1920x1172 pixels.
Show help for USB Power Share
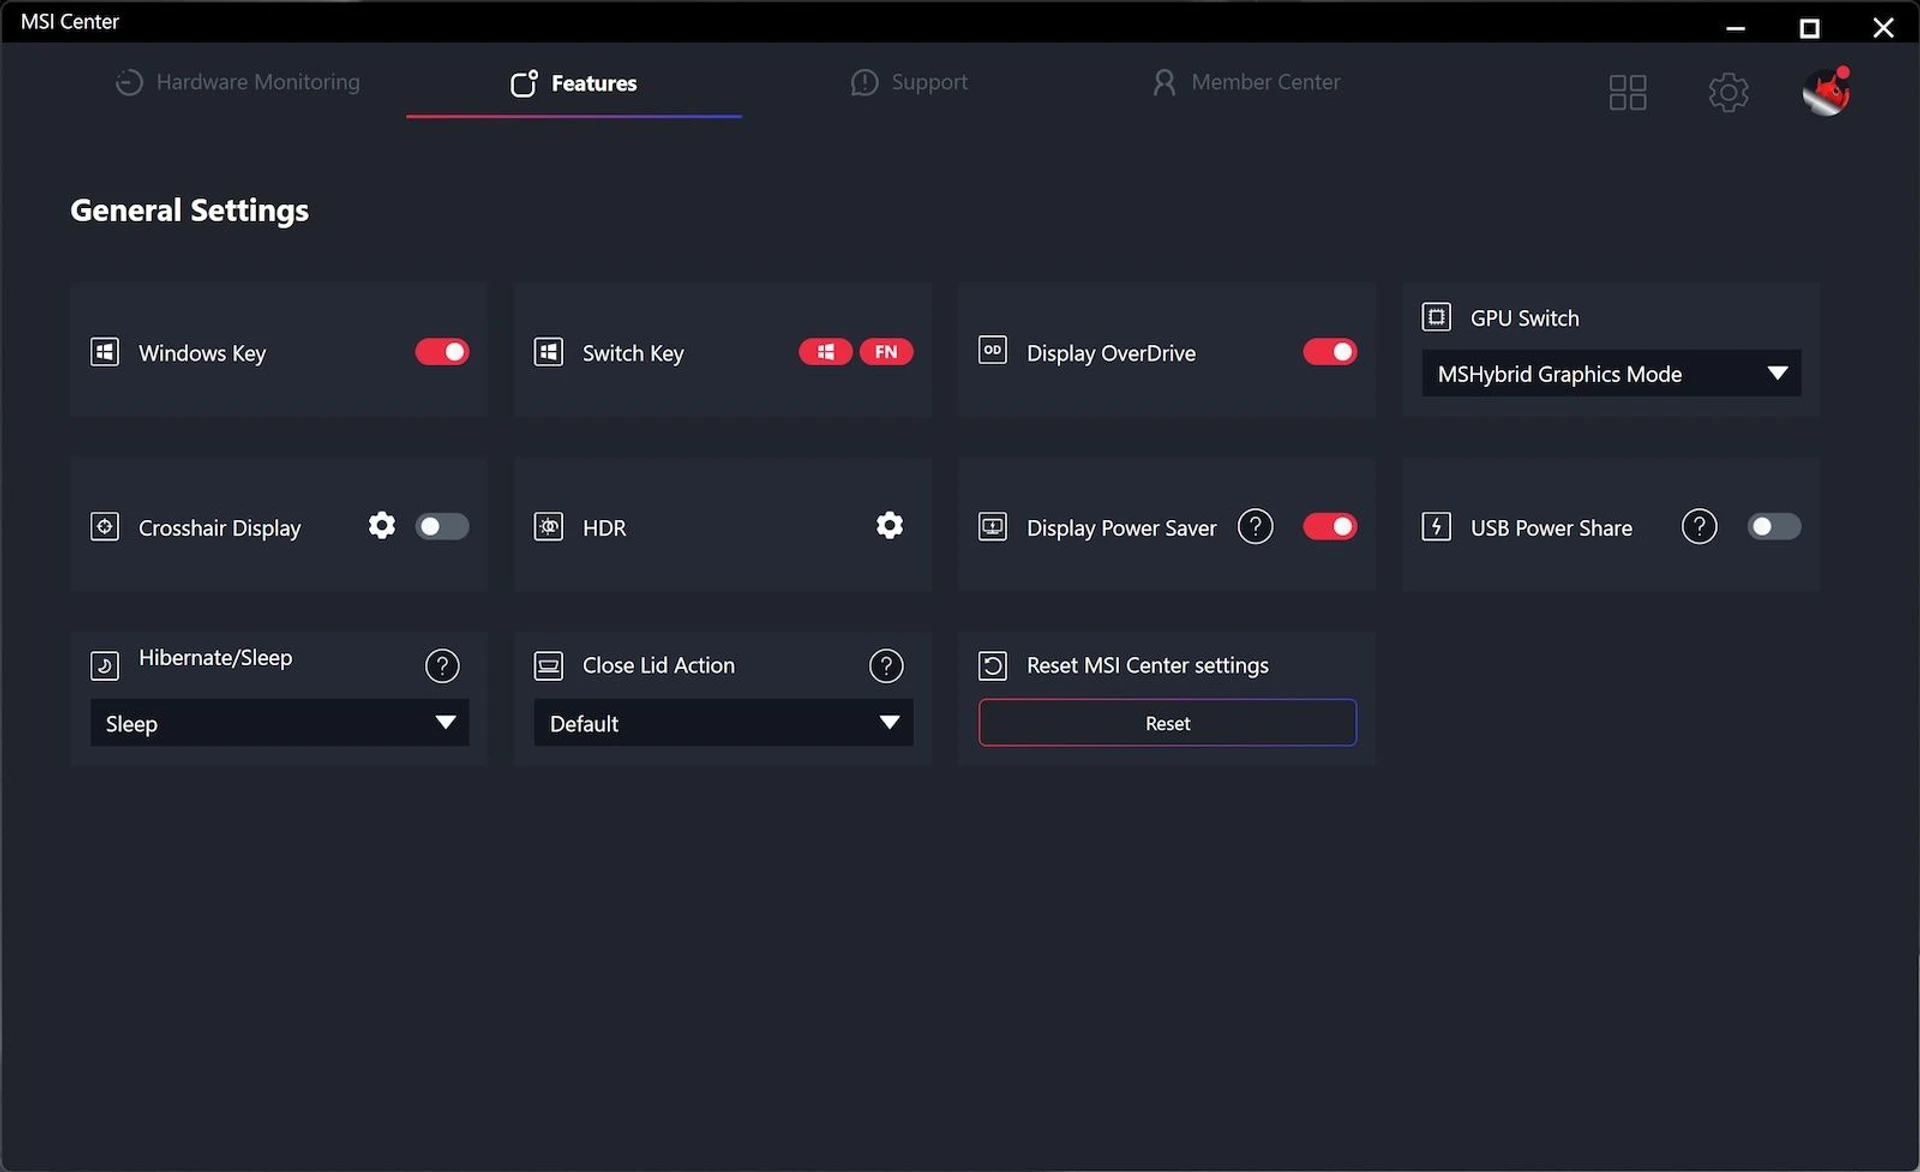(1699, 526)
